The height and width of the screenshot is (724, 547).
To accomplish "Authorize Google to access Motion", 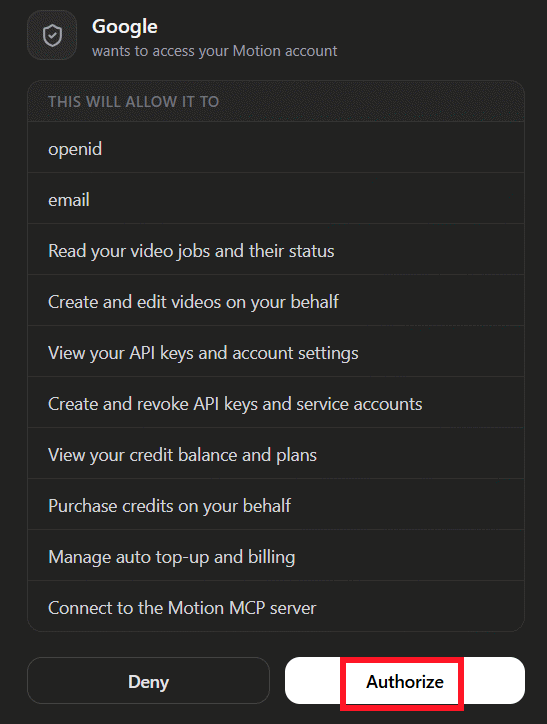I will pyautogui.click(x=405, y=681).
